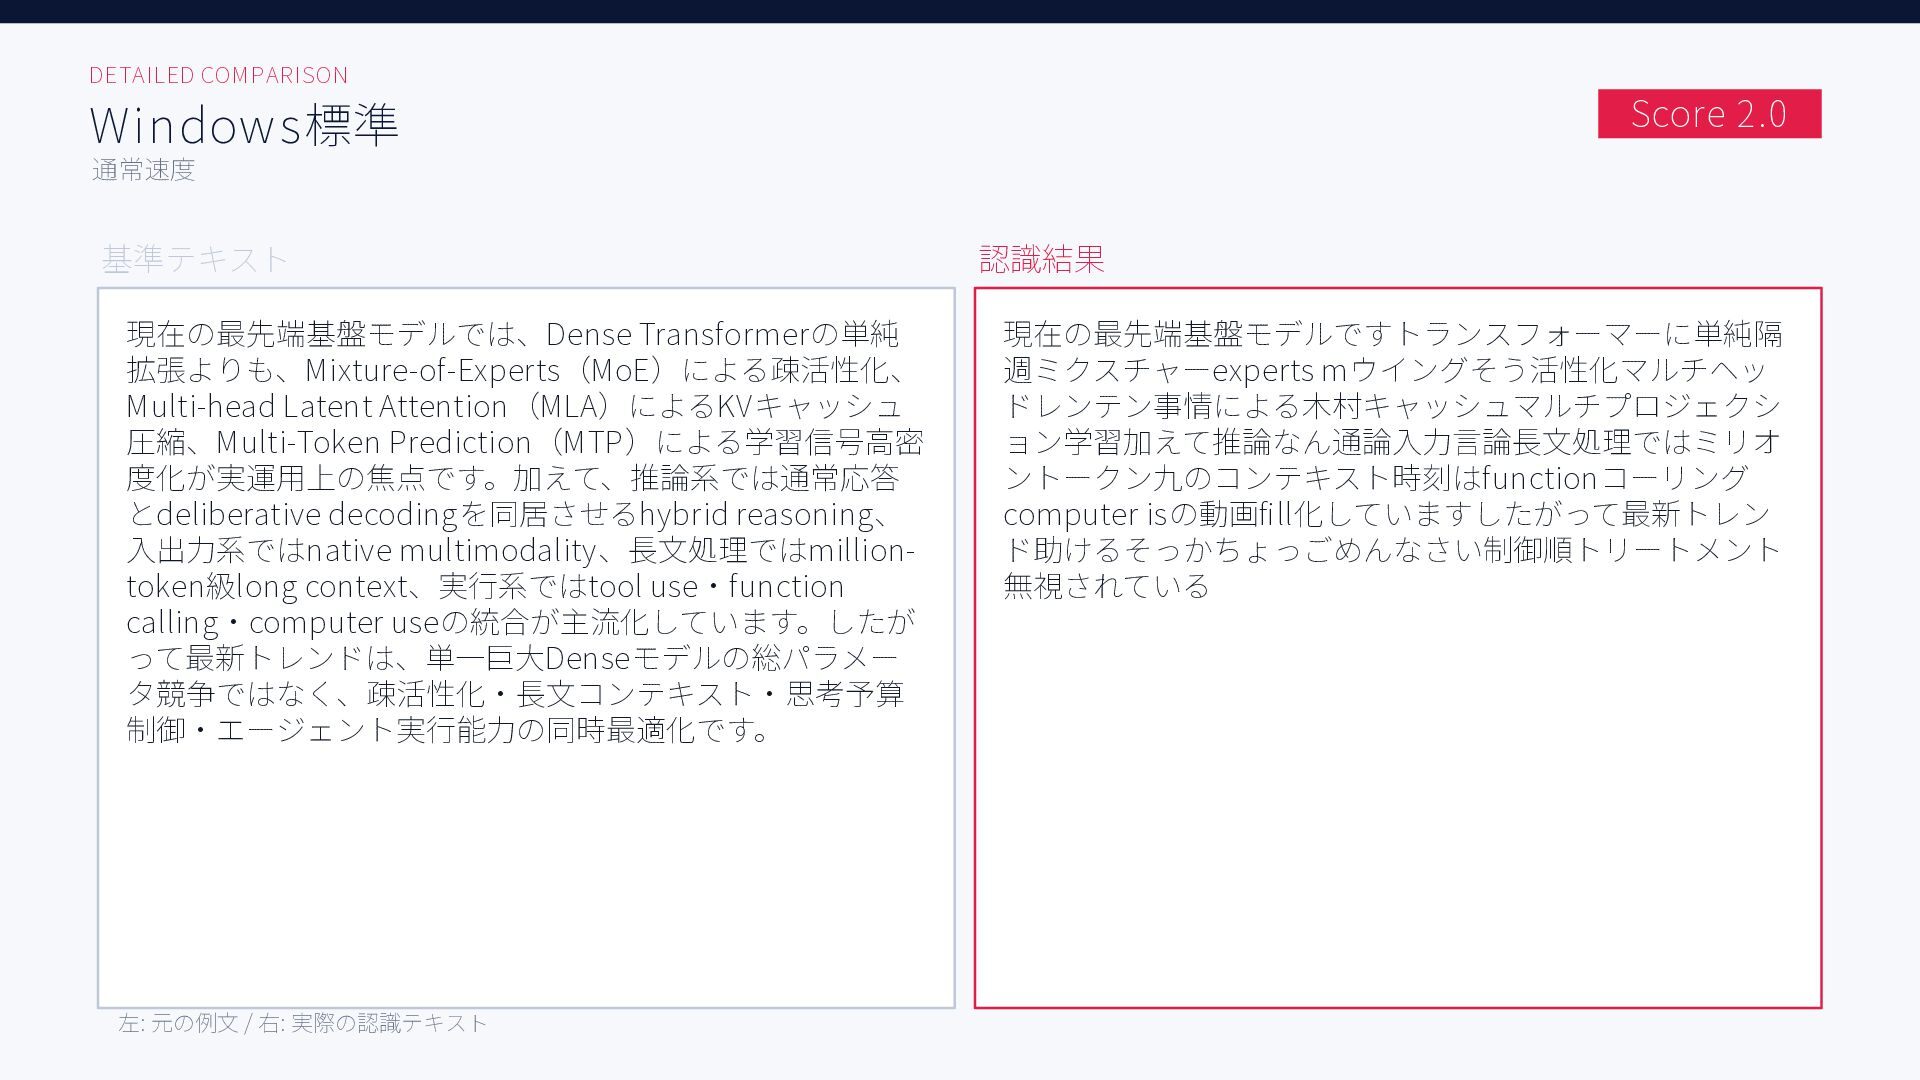The image size is (1920, 1080).
Task: Click the Score 2.0 badge
Action: click(x=1708, y=114)
